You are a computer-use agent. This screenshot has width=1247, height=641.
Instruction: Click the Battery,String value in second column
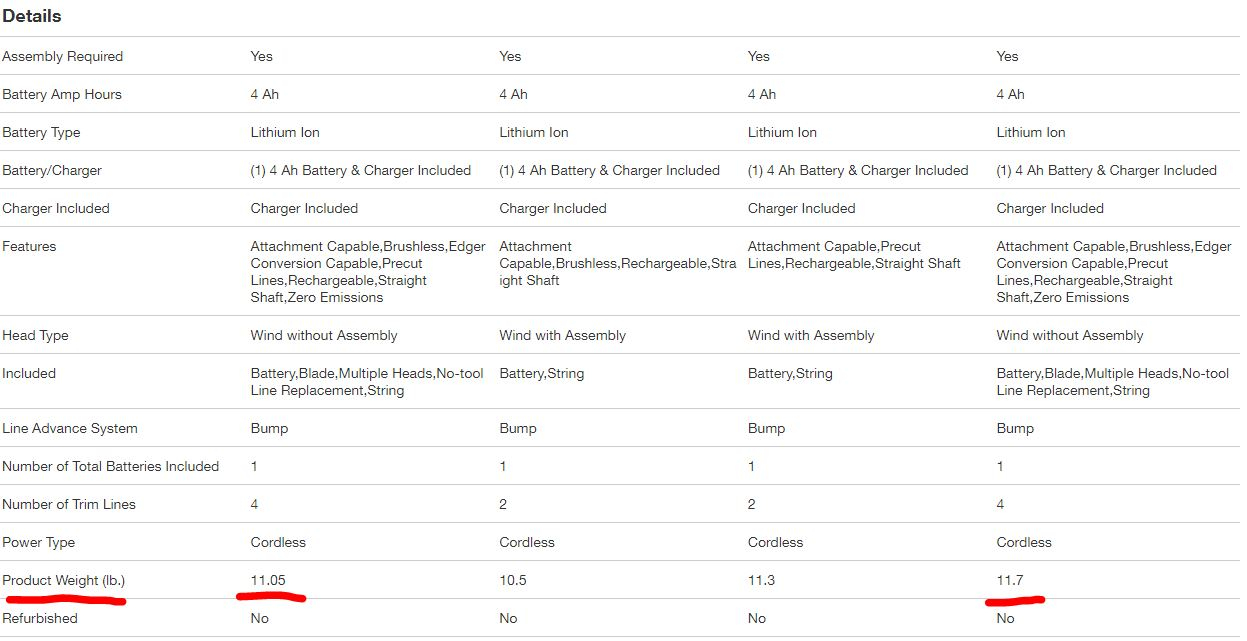[541, 373]
